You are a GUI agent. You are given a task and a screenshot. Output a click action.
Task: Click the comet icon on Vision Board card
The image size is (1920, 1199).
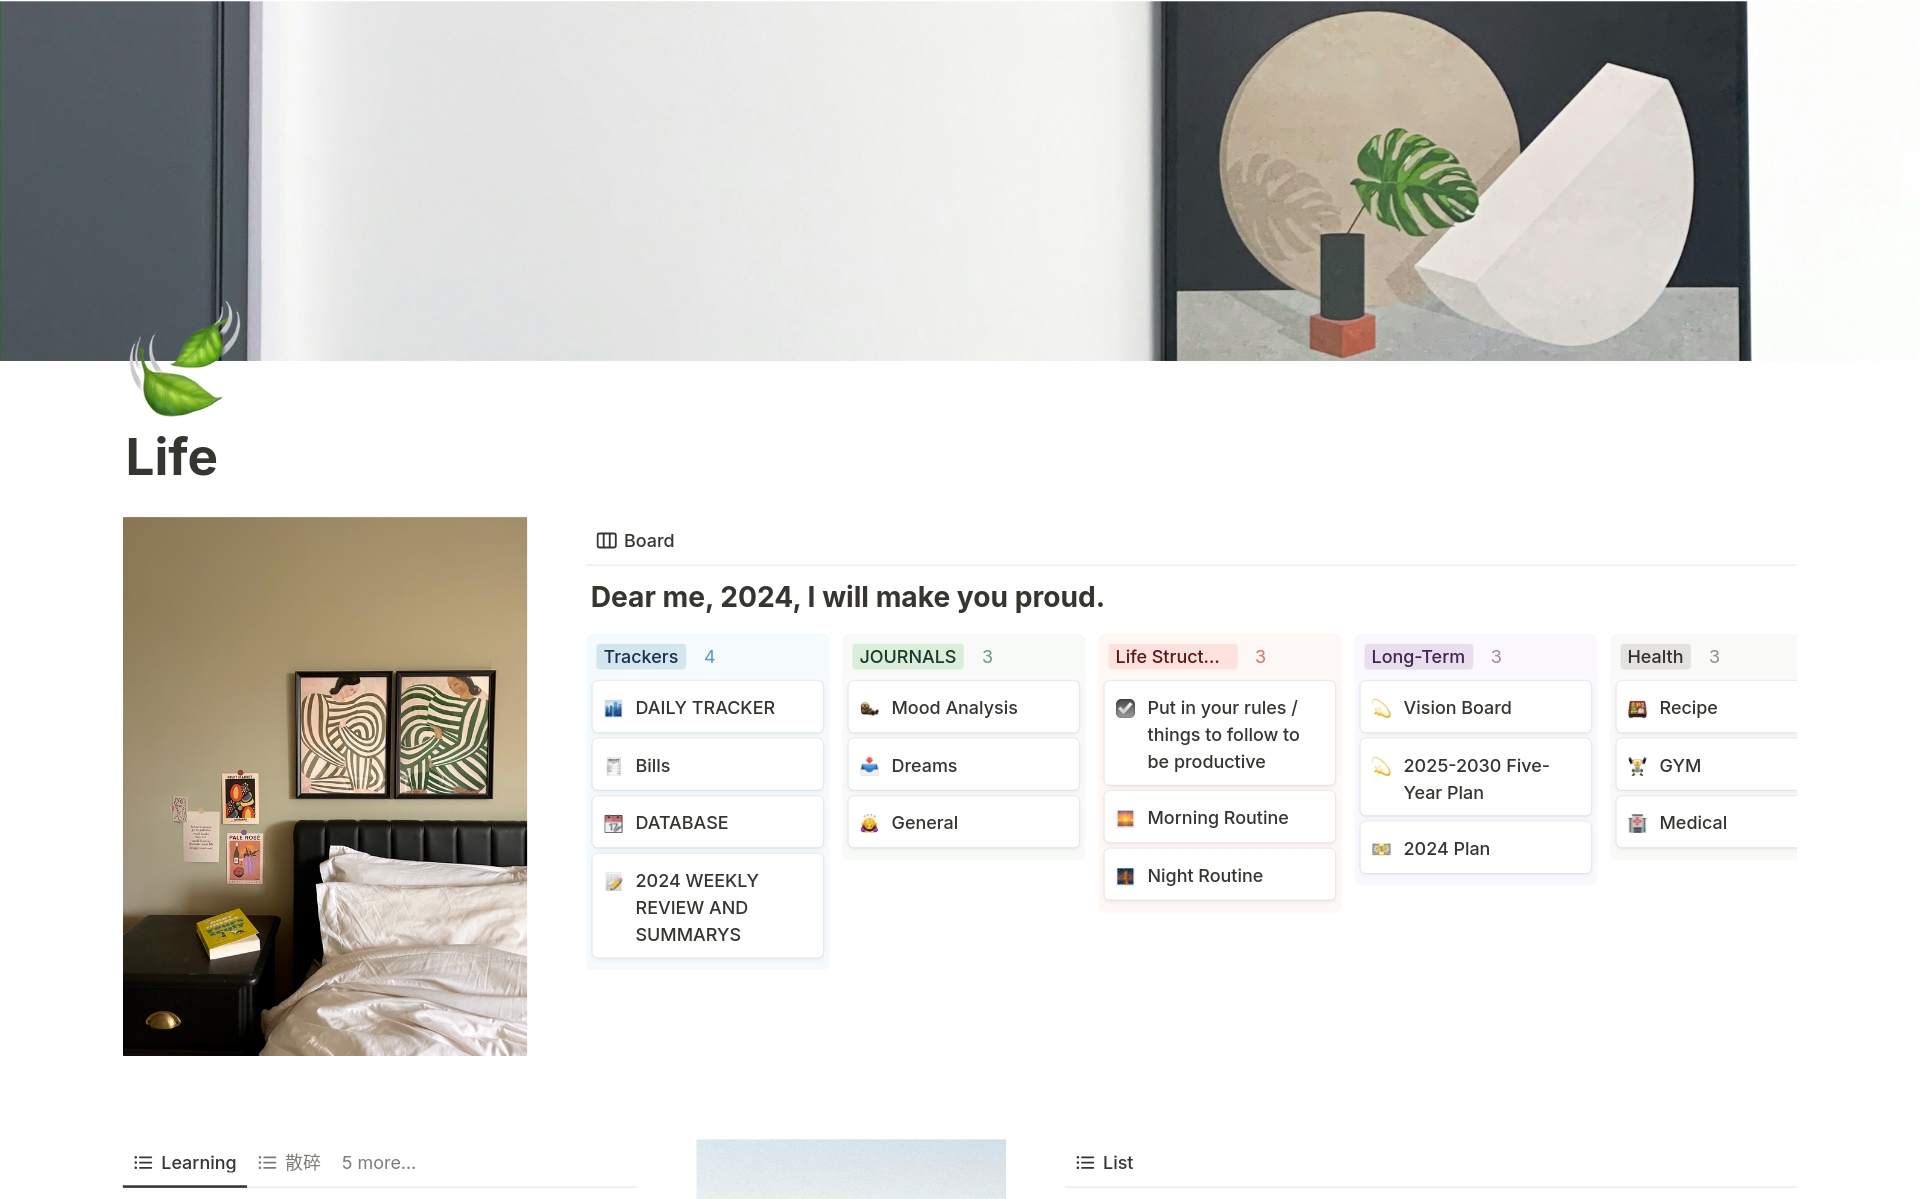click(1383, 707)
